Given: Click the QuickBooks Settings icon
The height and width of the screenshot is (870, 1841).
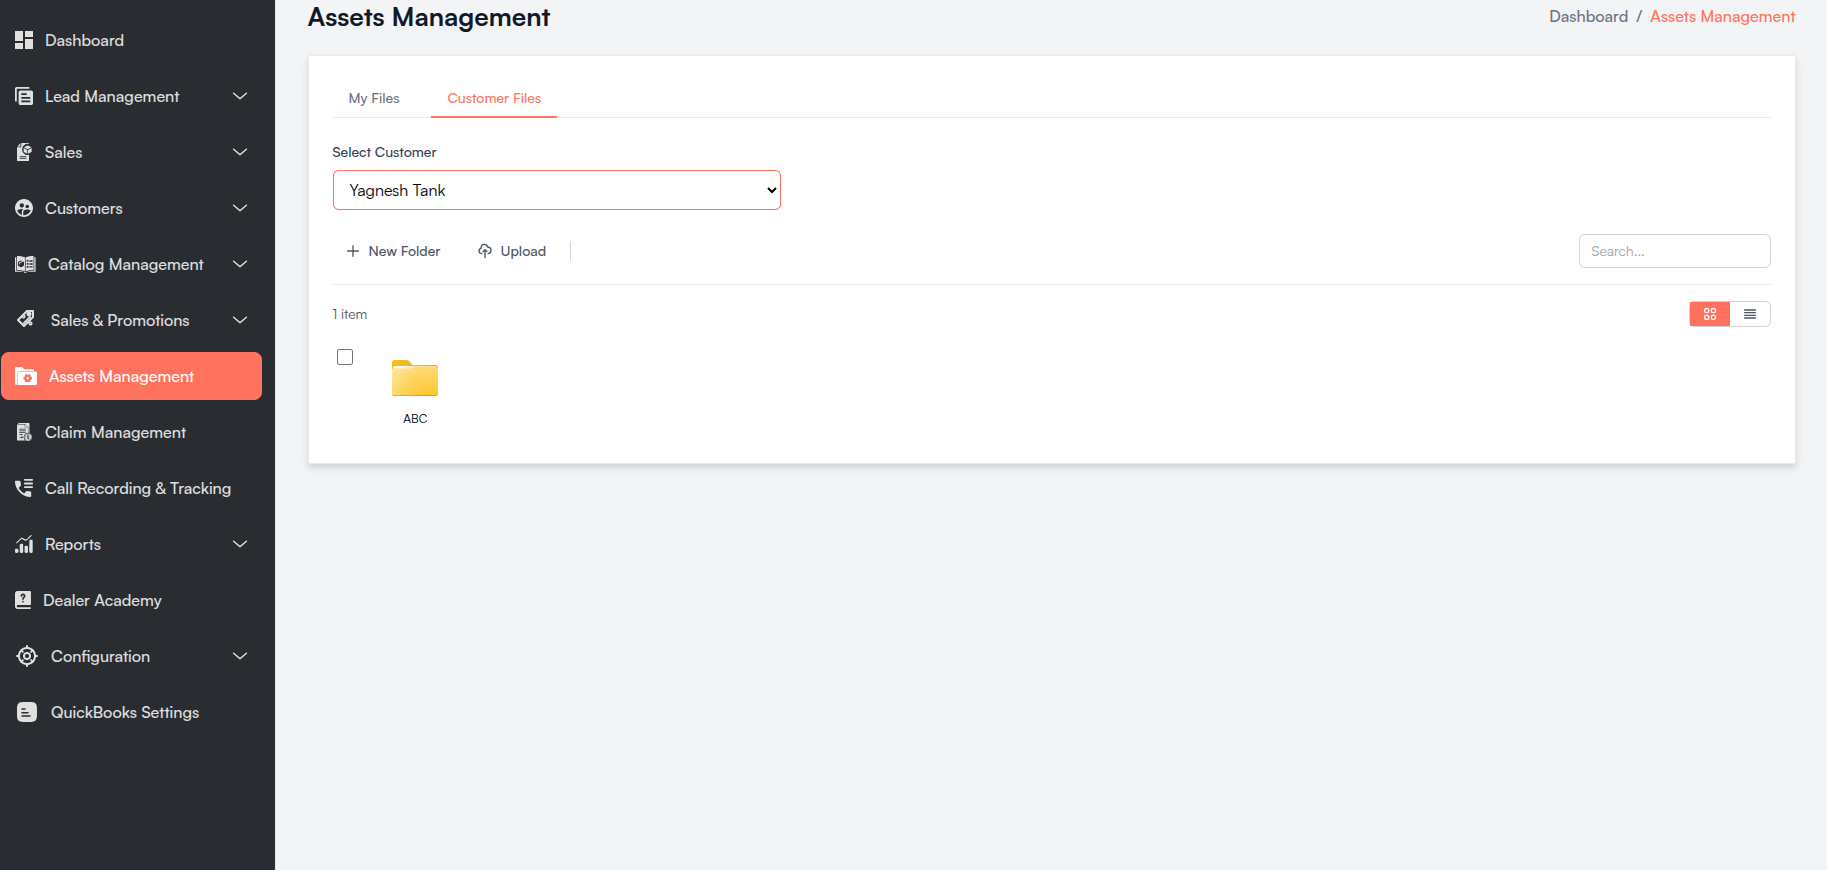Looking at the screenshot, I should coord(27,712).
